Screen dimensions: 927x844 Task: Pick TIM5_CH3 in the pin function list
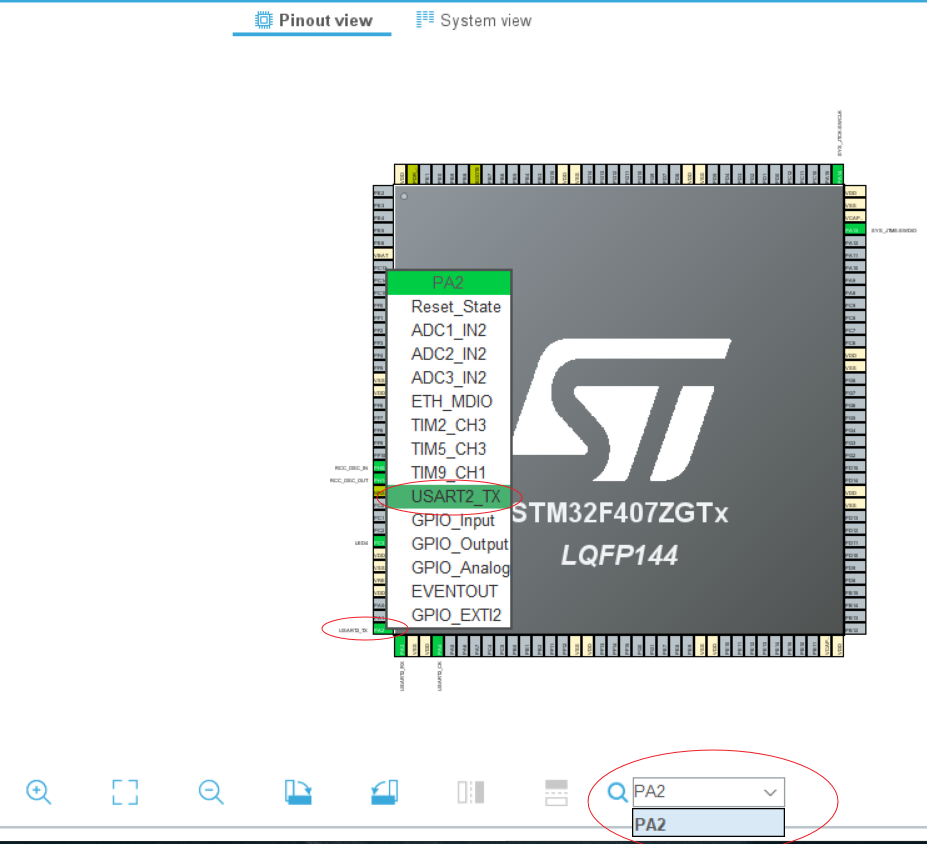pos(449,449)
